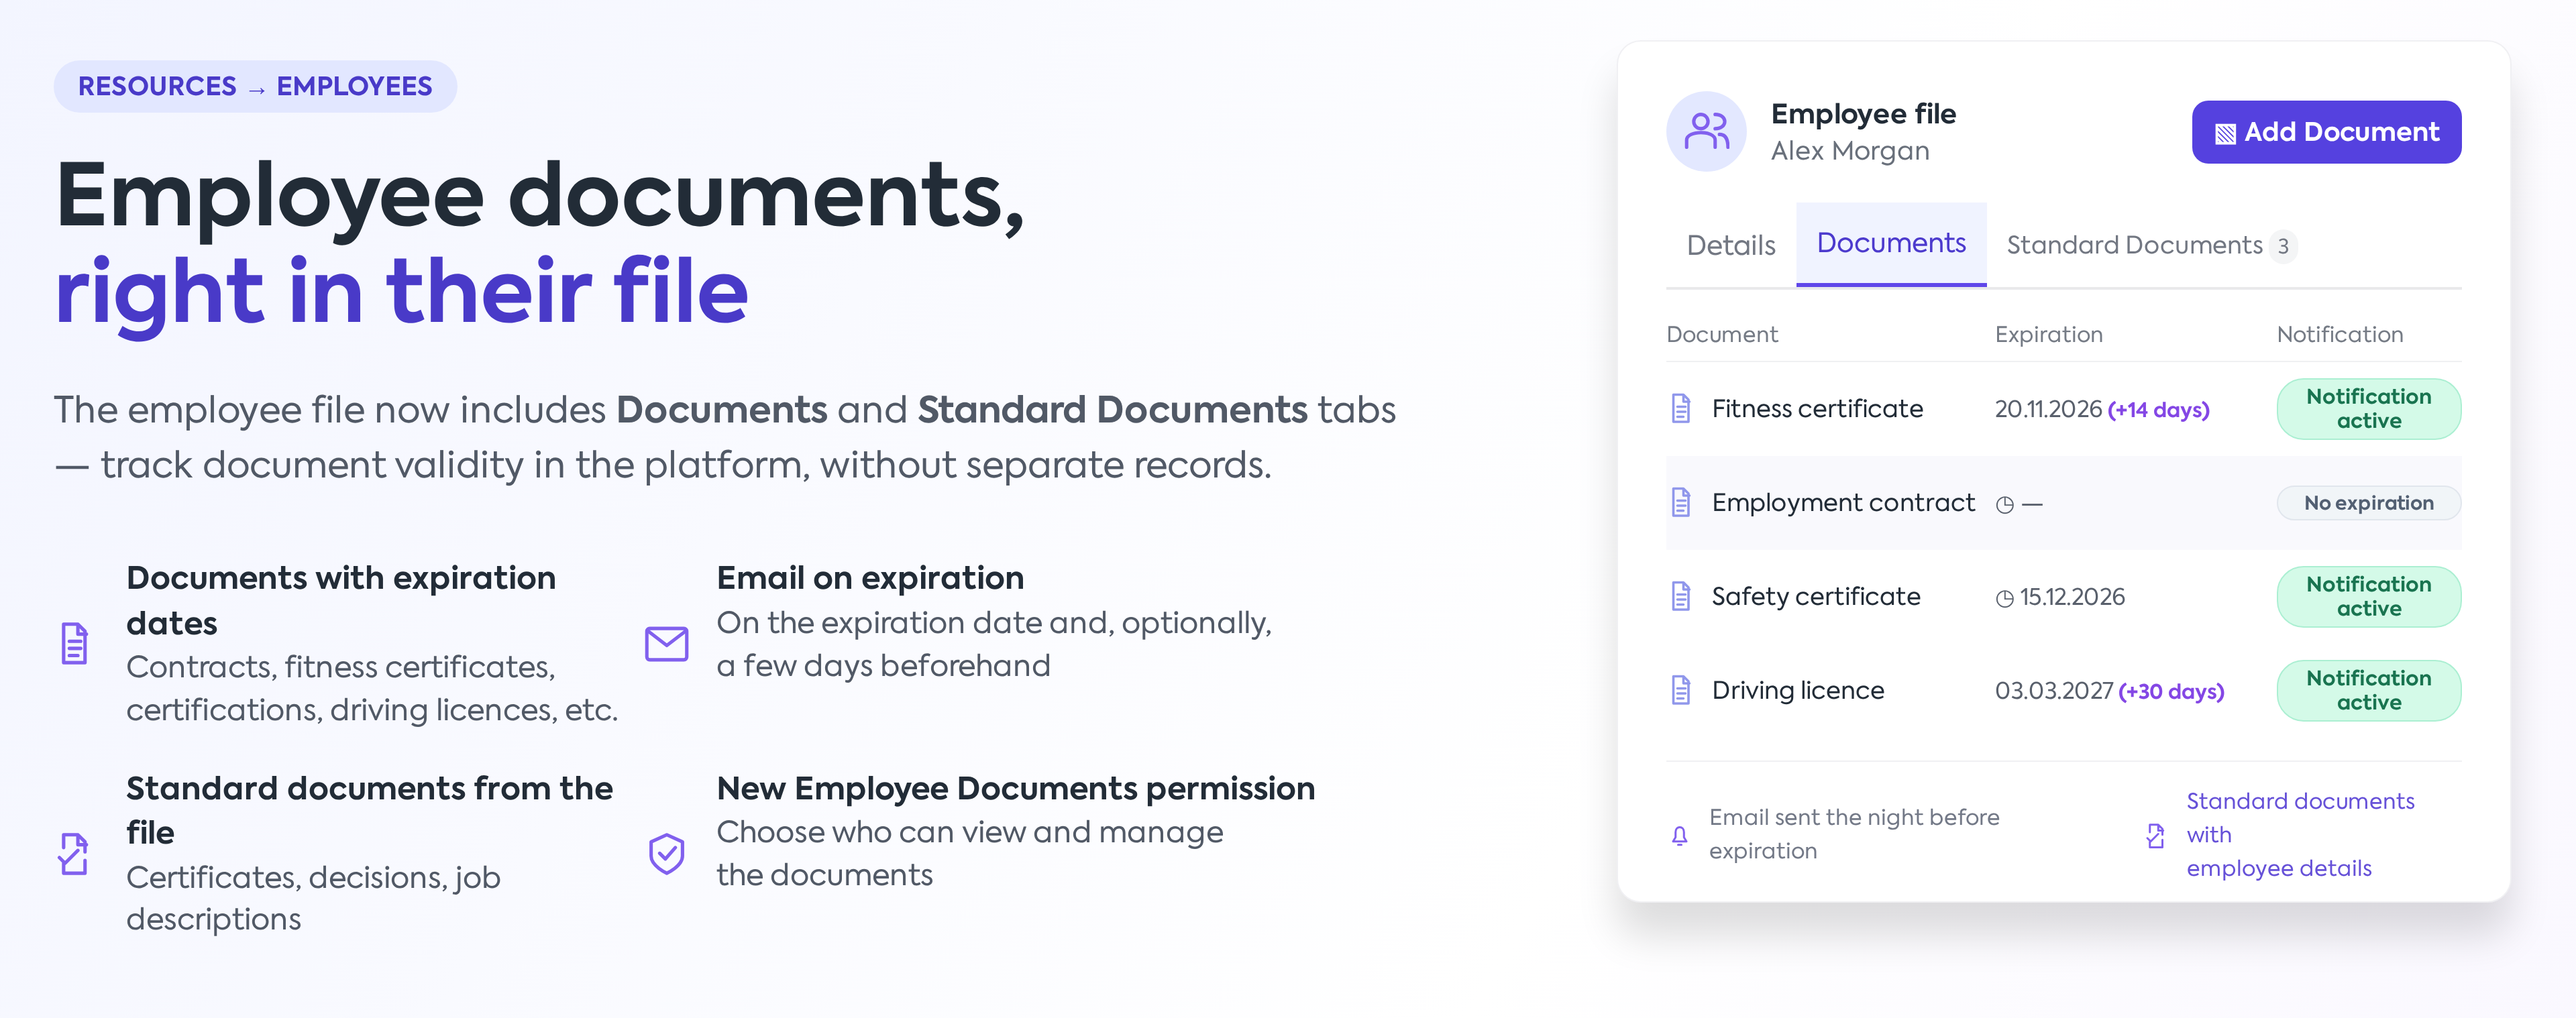2576x1018 pixels.
Task: Click the clock icon in Employment contract row
Action: point(2004,505)
